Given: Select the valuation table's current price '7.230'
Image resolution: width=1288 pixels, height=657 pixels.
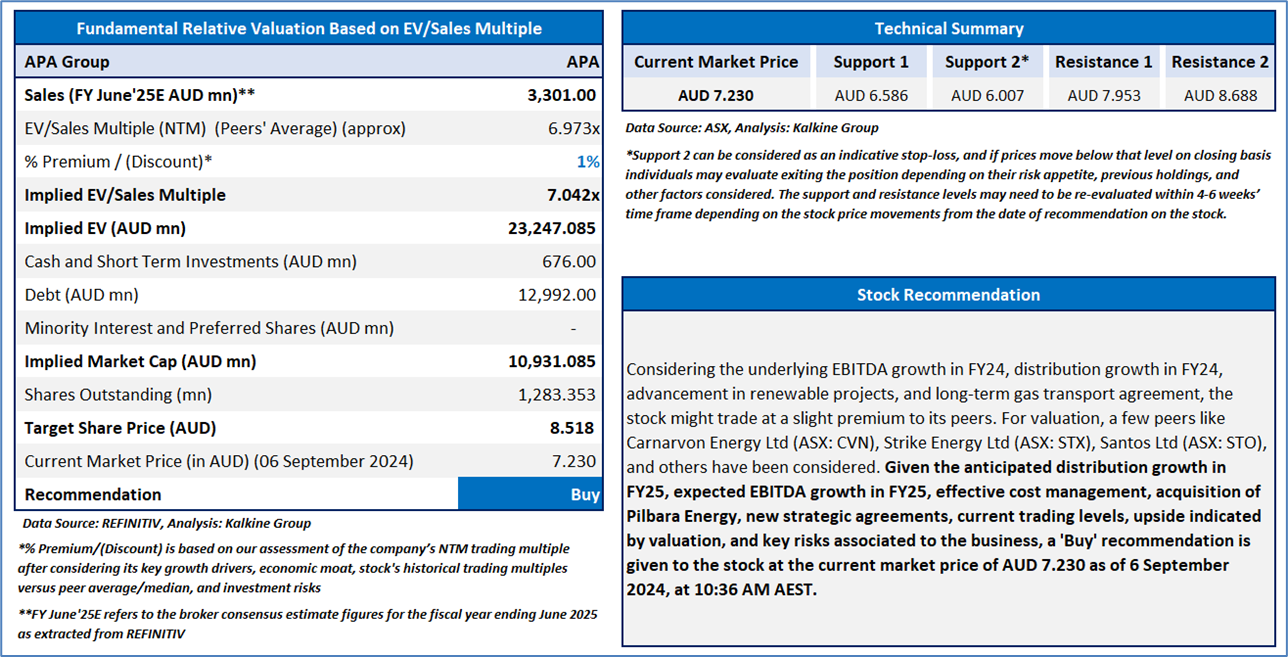Looking at the screenshot, I should tap(576, 461).
